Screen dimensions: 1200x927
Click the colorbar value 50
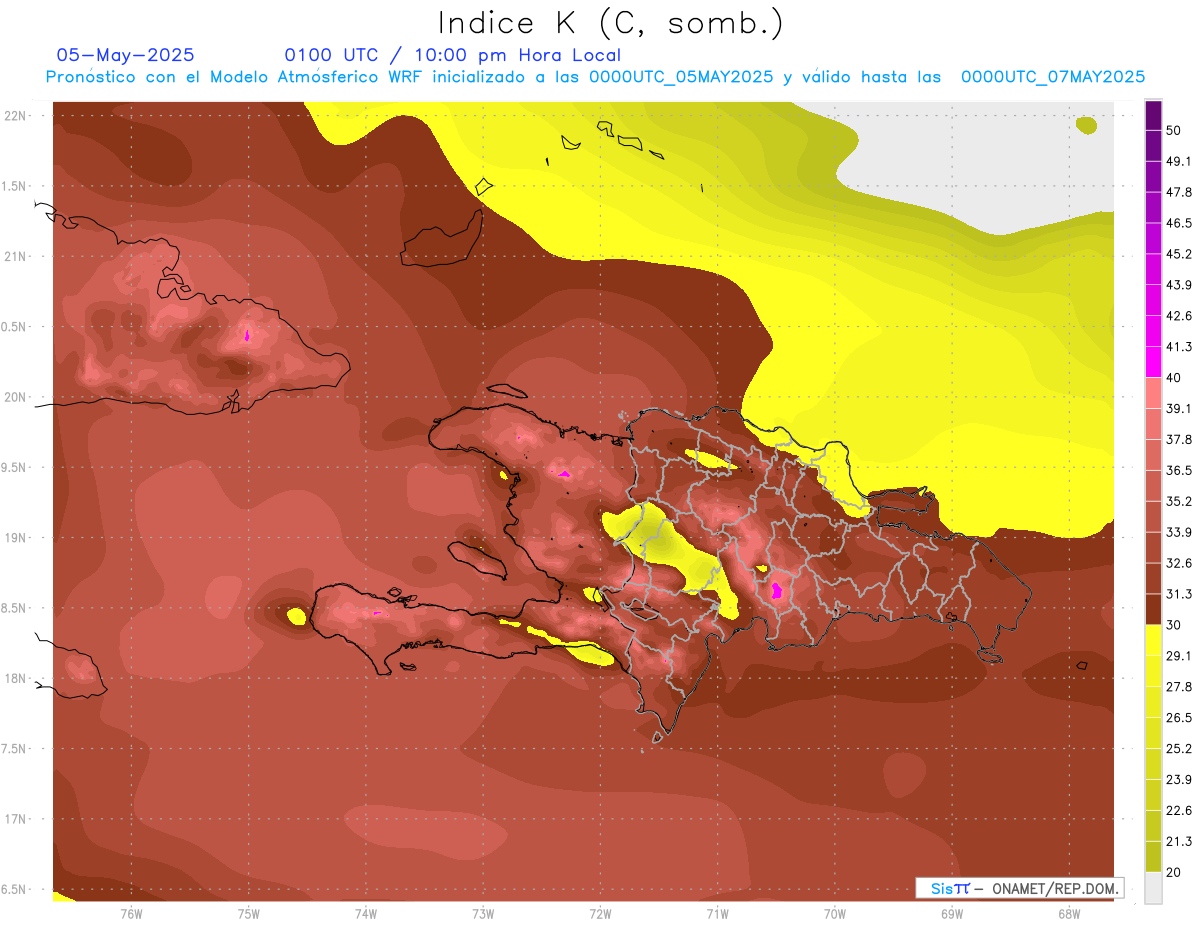coord(1174,130)
